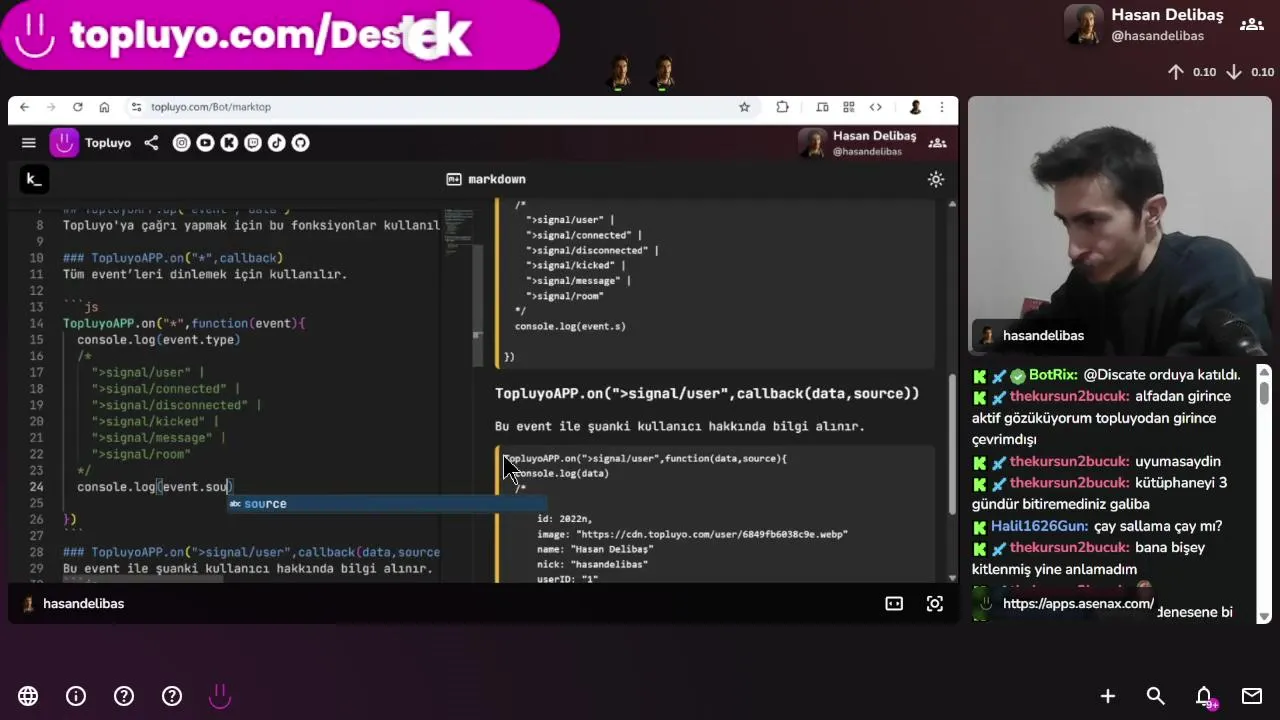The height and width of the screenshot is (720, 1280).
Task: Click the K_ terminal icon
Action: pos(34,179)
